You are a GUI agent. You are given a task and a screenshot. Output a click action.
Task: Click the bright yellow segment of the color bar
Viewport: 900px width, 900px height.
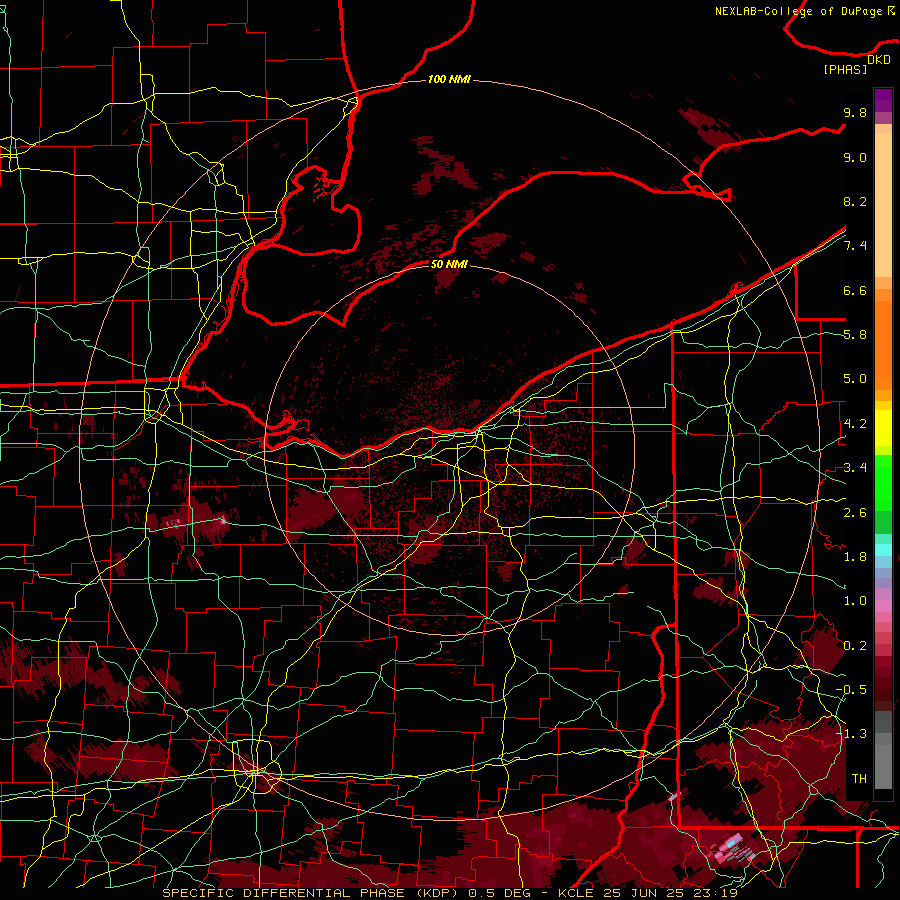883,428
